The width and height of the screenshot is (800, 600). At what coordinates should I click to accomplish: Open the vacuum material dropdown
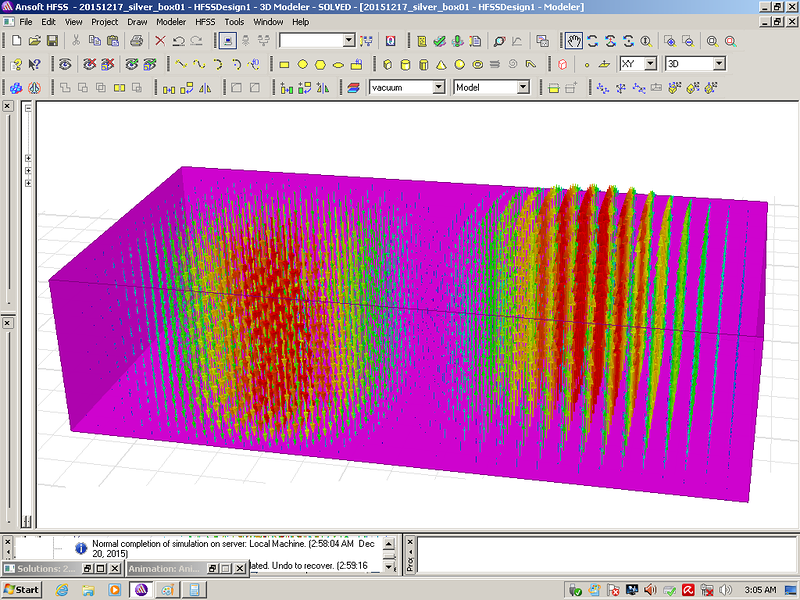pos(438,88)
